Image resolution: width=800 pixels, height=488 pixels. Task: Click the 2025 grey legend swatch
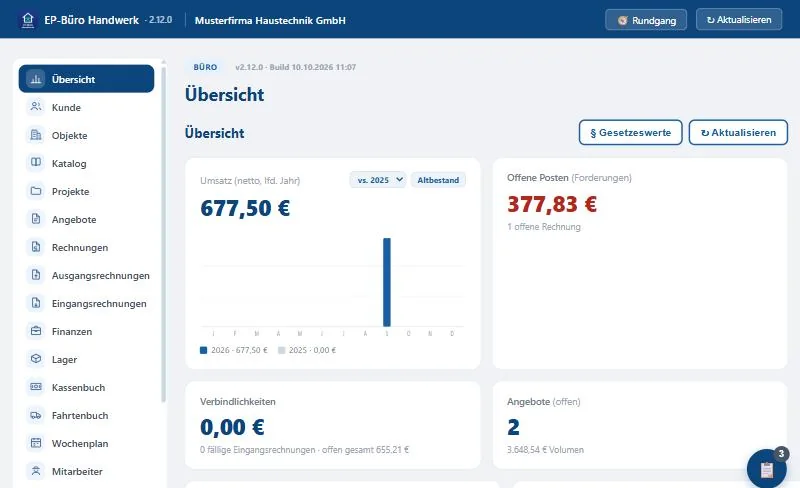(281, 350)
